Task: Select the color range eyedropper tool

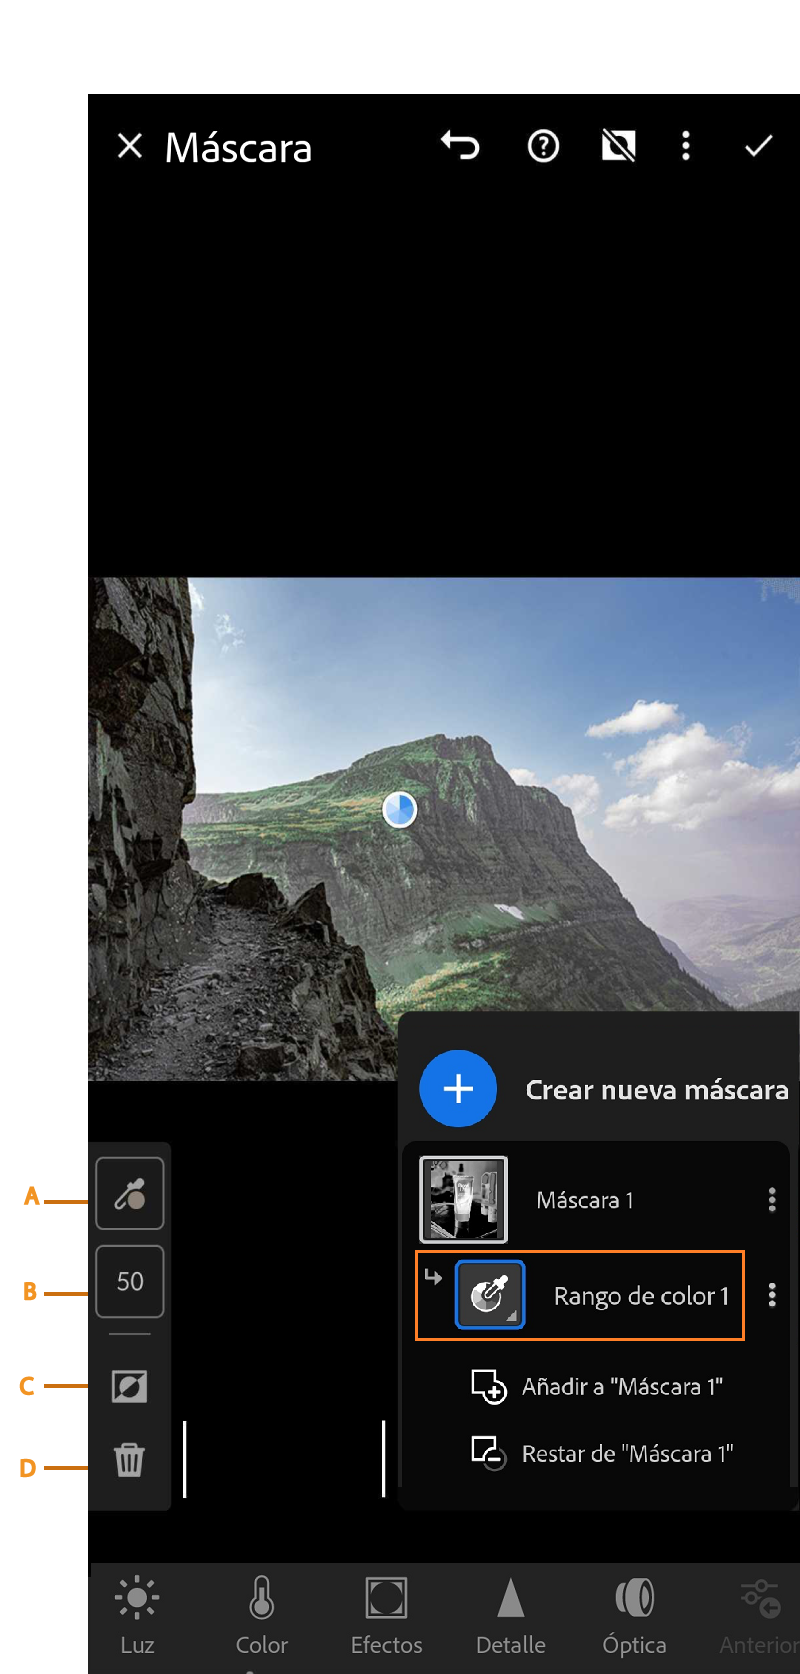Action: (130, 1193)
